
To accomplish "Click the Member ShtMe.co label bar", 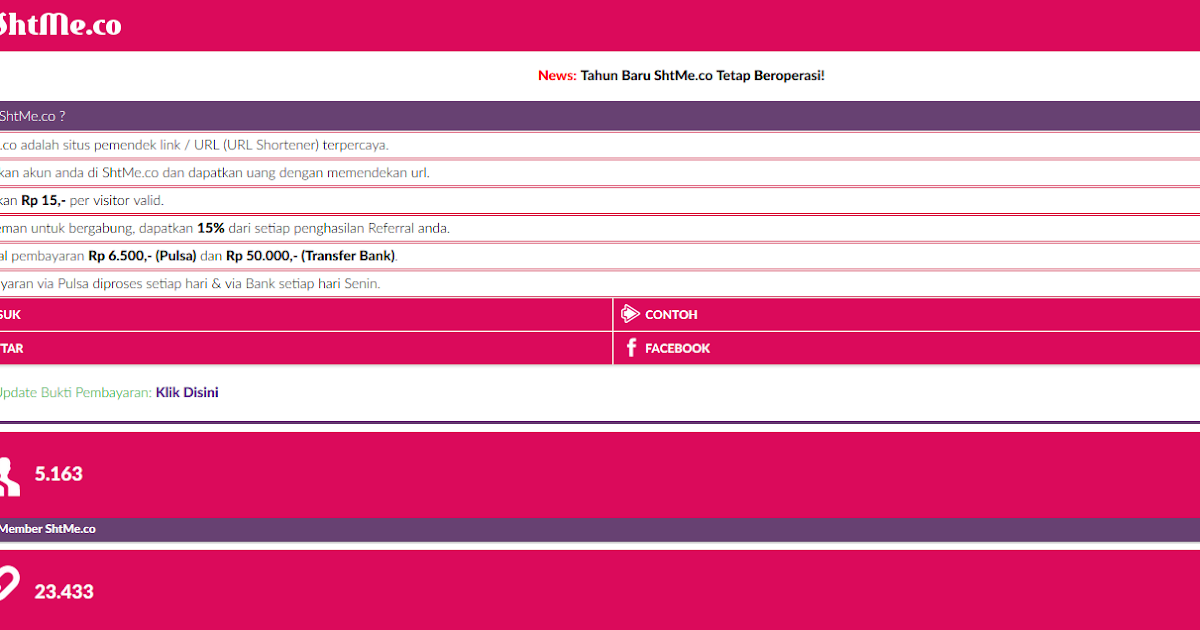I will pyautogui.click(x=600, y=529).
